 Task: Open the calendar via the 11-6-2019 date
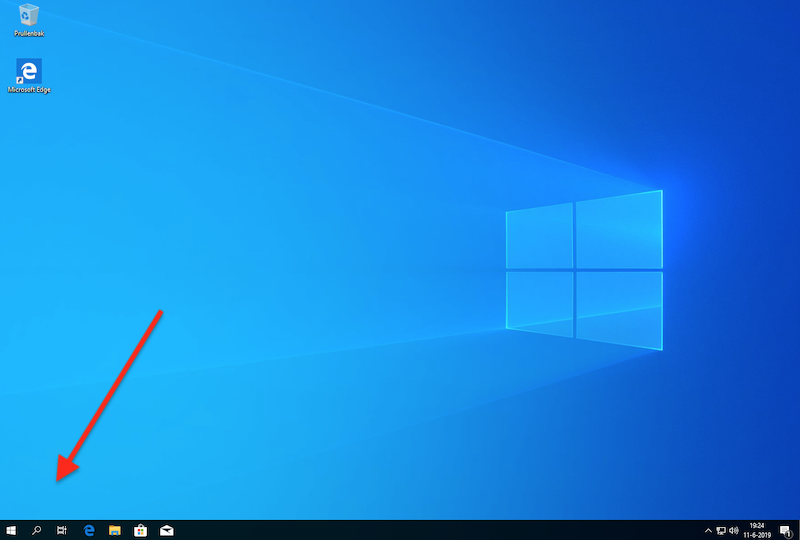[757, 535]
